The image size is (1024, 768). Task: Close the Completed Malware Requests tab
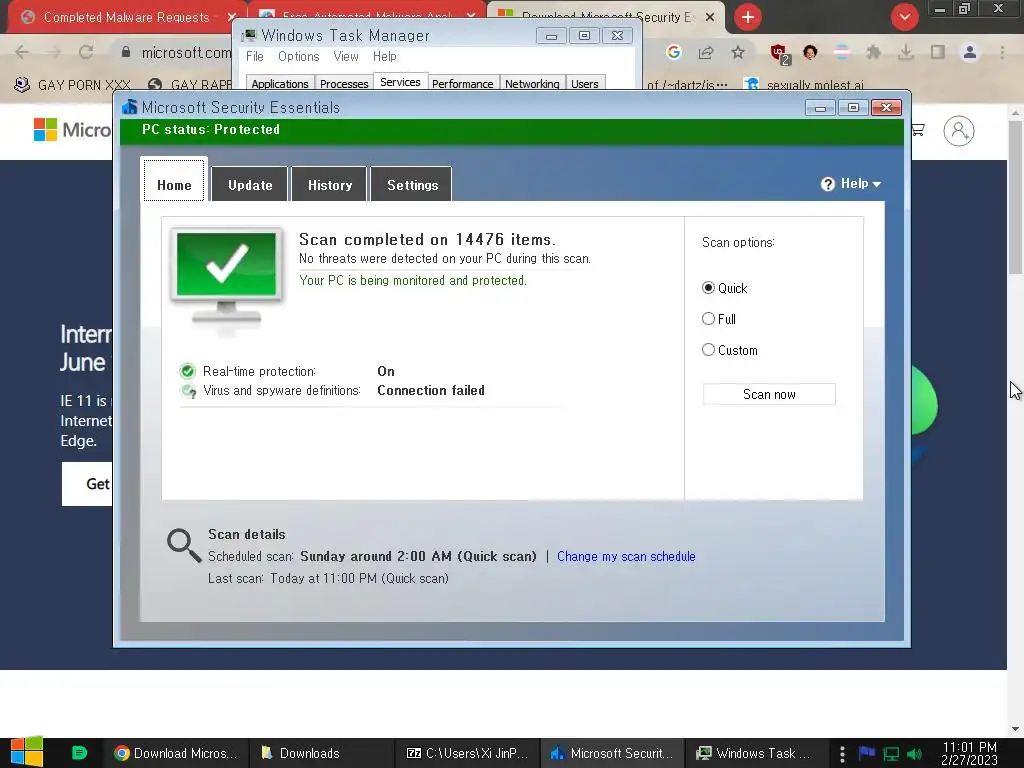(232, 17)
